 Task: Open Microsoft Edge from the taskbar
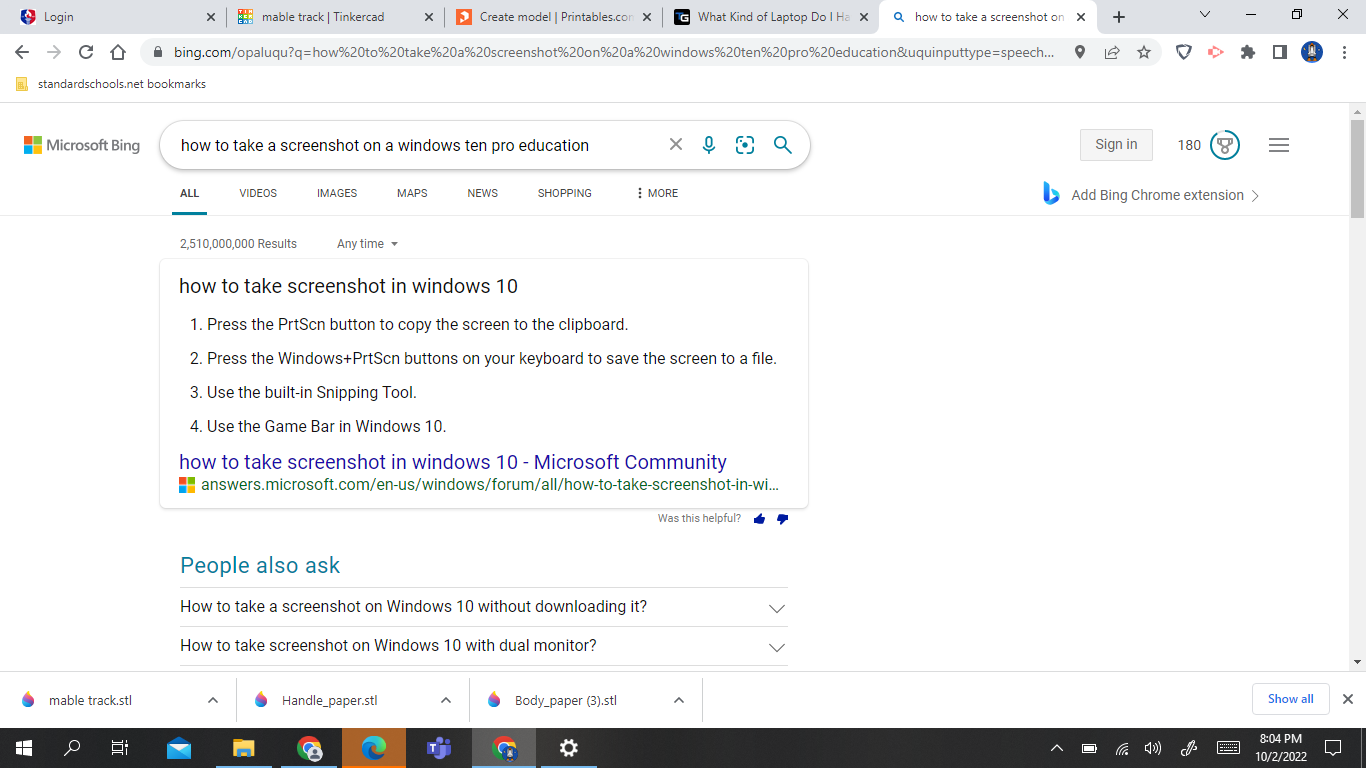[x=374, y=748]
